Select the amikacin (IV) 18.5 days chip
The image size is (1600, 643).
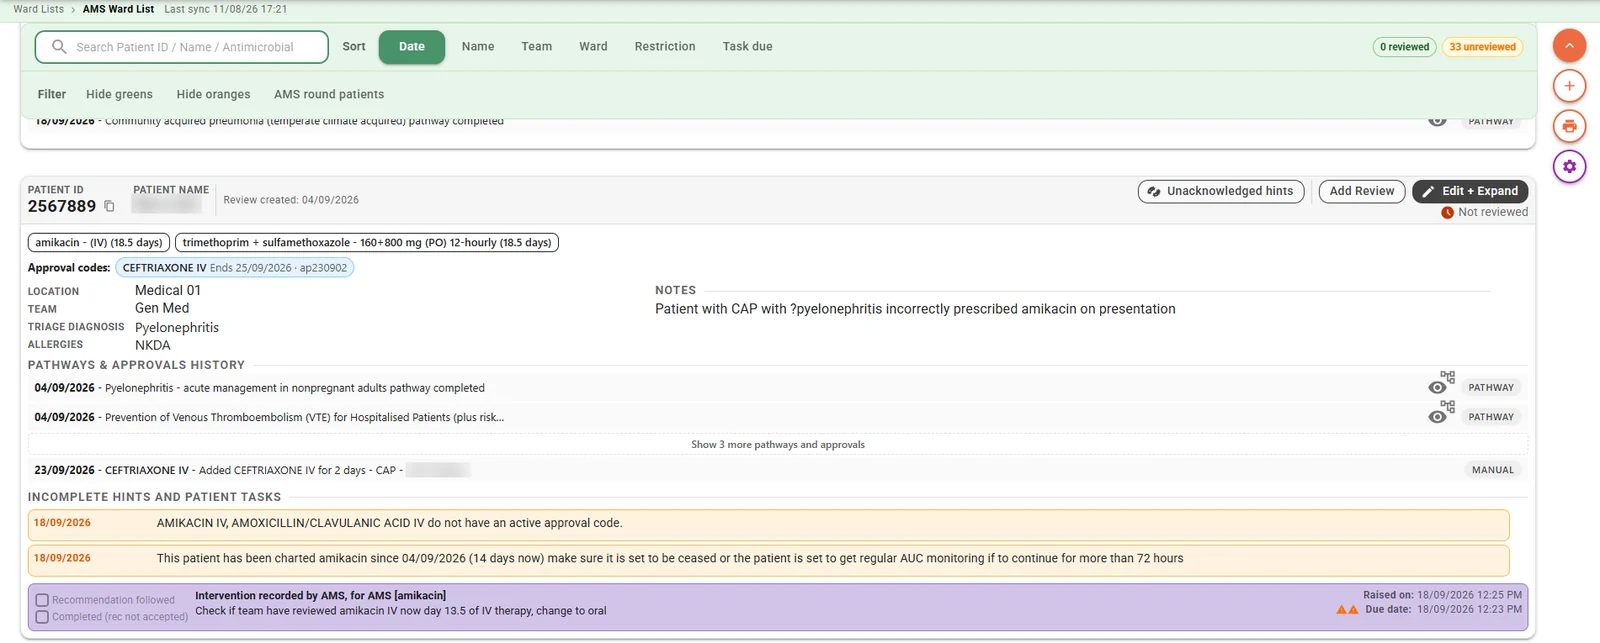99,243
